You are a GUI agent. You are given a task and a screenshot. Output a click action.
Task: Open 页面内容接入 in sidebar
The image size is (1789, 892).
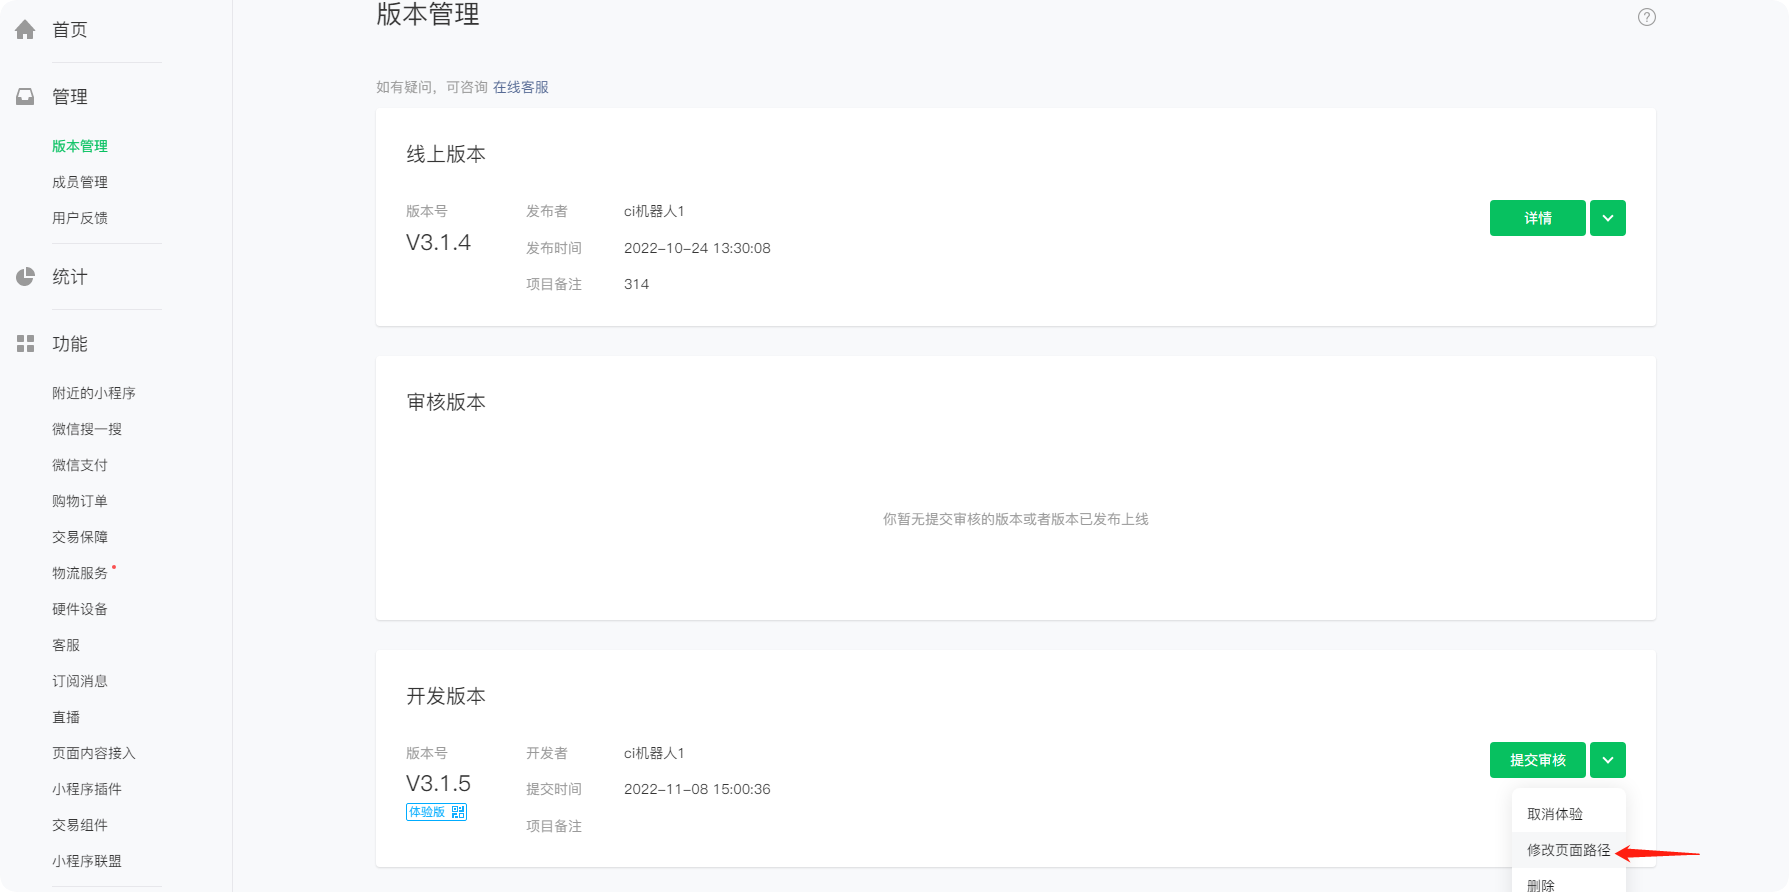coord(94,753)
